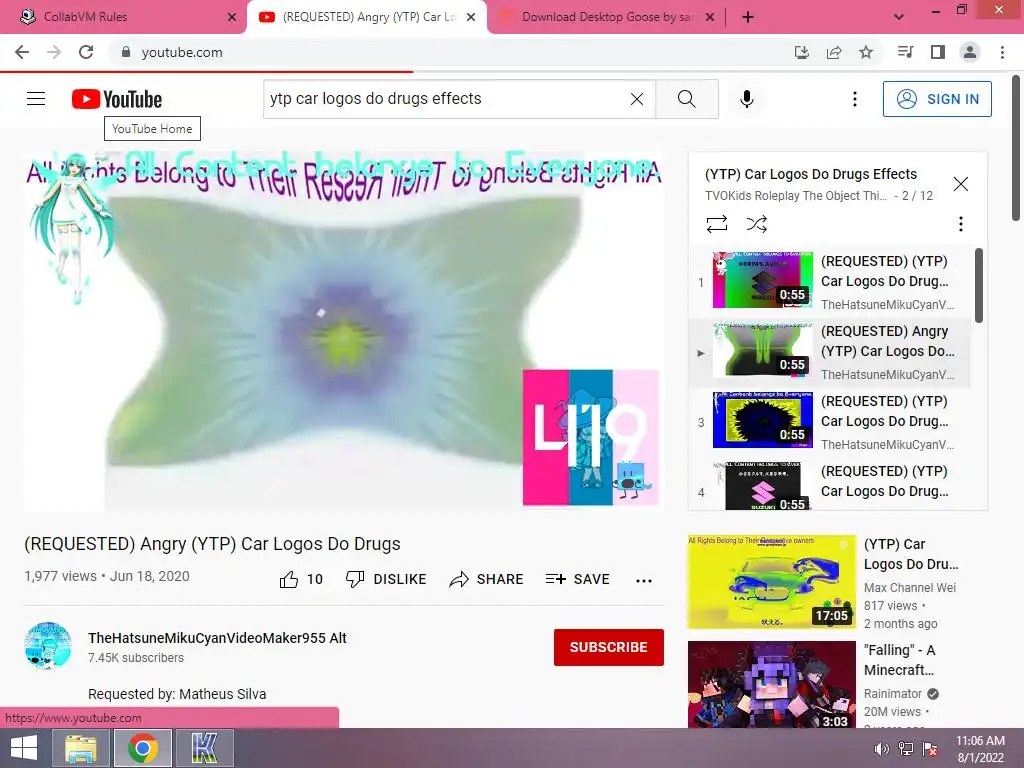
Task: Click the playlist panel scrollbar
Action: point(978,285)
